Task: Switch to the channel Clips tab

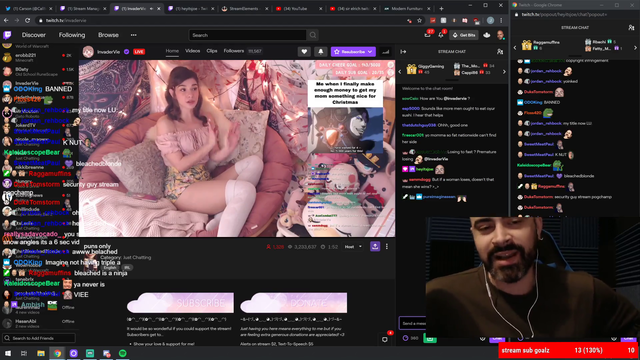Action: point(211,51)
